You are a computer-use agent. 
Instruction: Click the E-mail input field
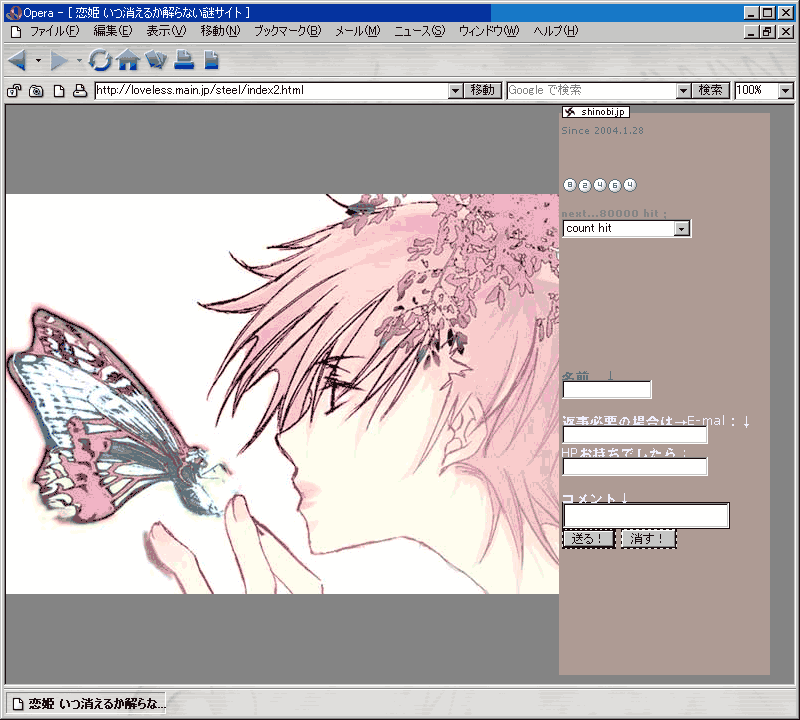tap(635, 435)
